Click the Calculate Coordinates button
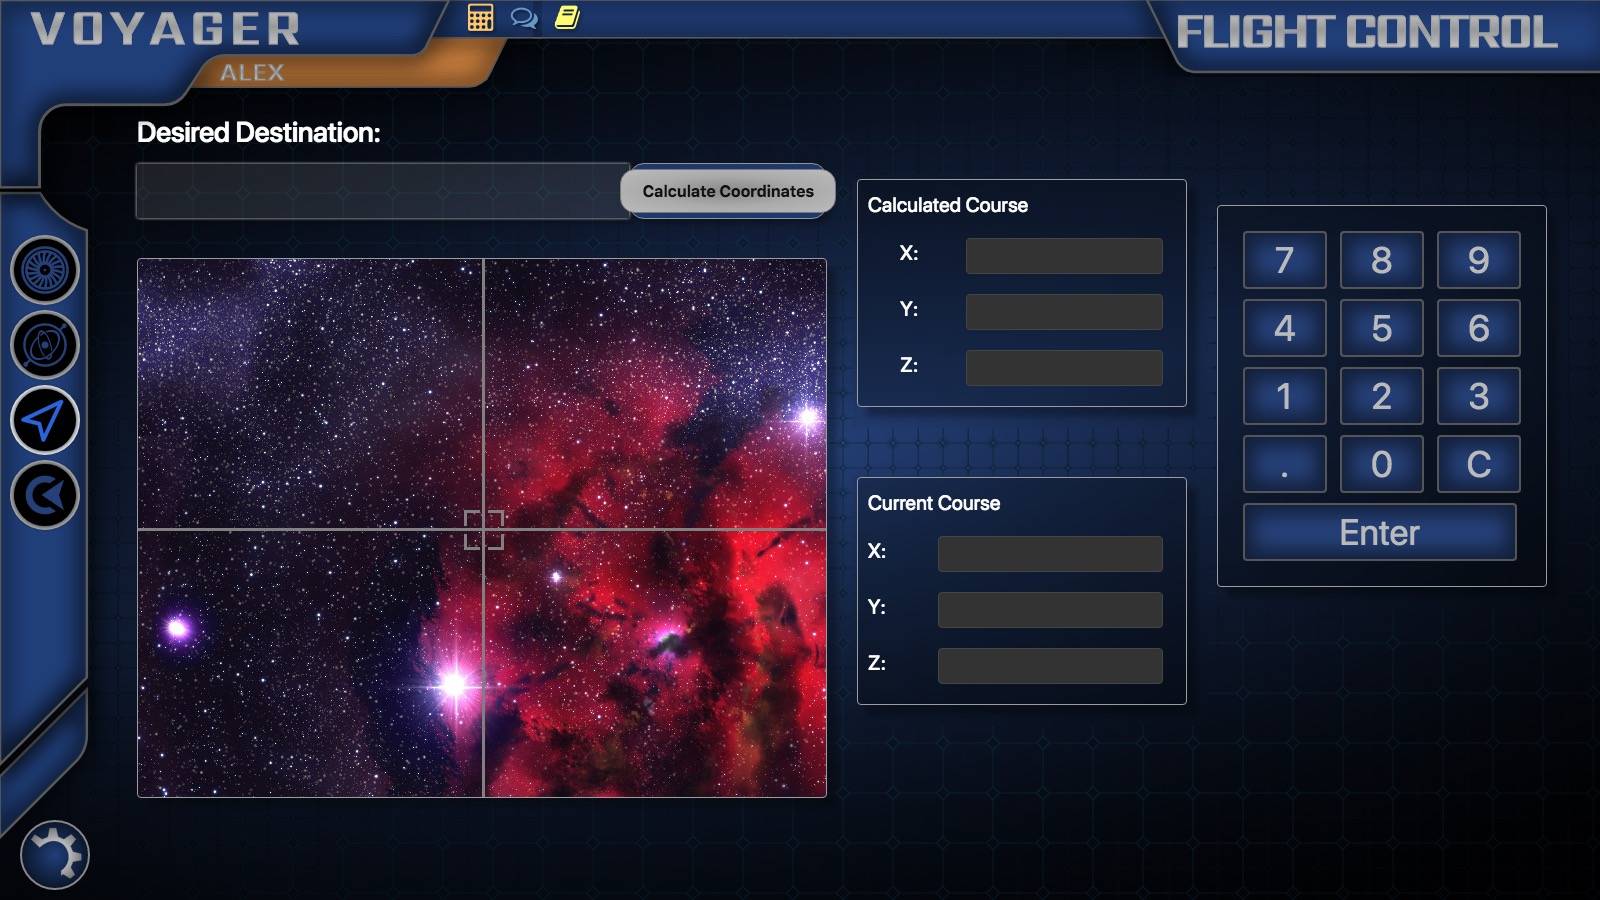The height and width of the screenshot is (900, 1600). pyautogui.click(x=727, y=191)
